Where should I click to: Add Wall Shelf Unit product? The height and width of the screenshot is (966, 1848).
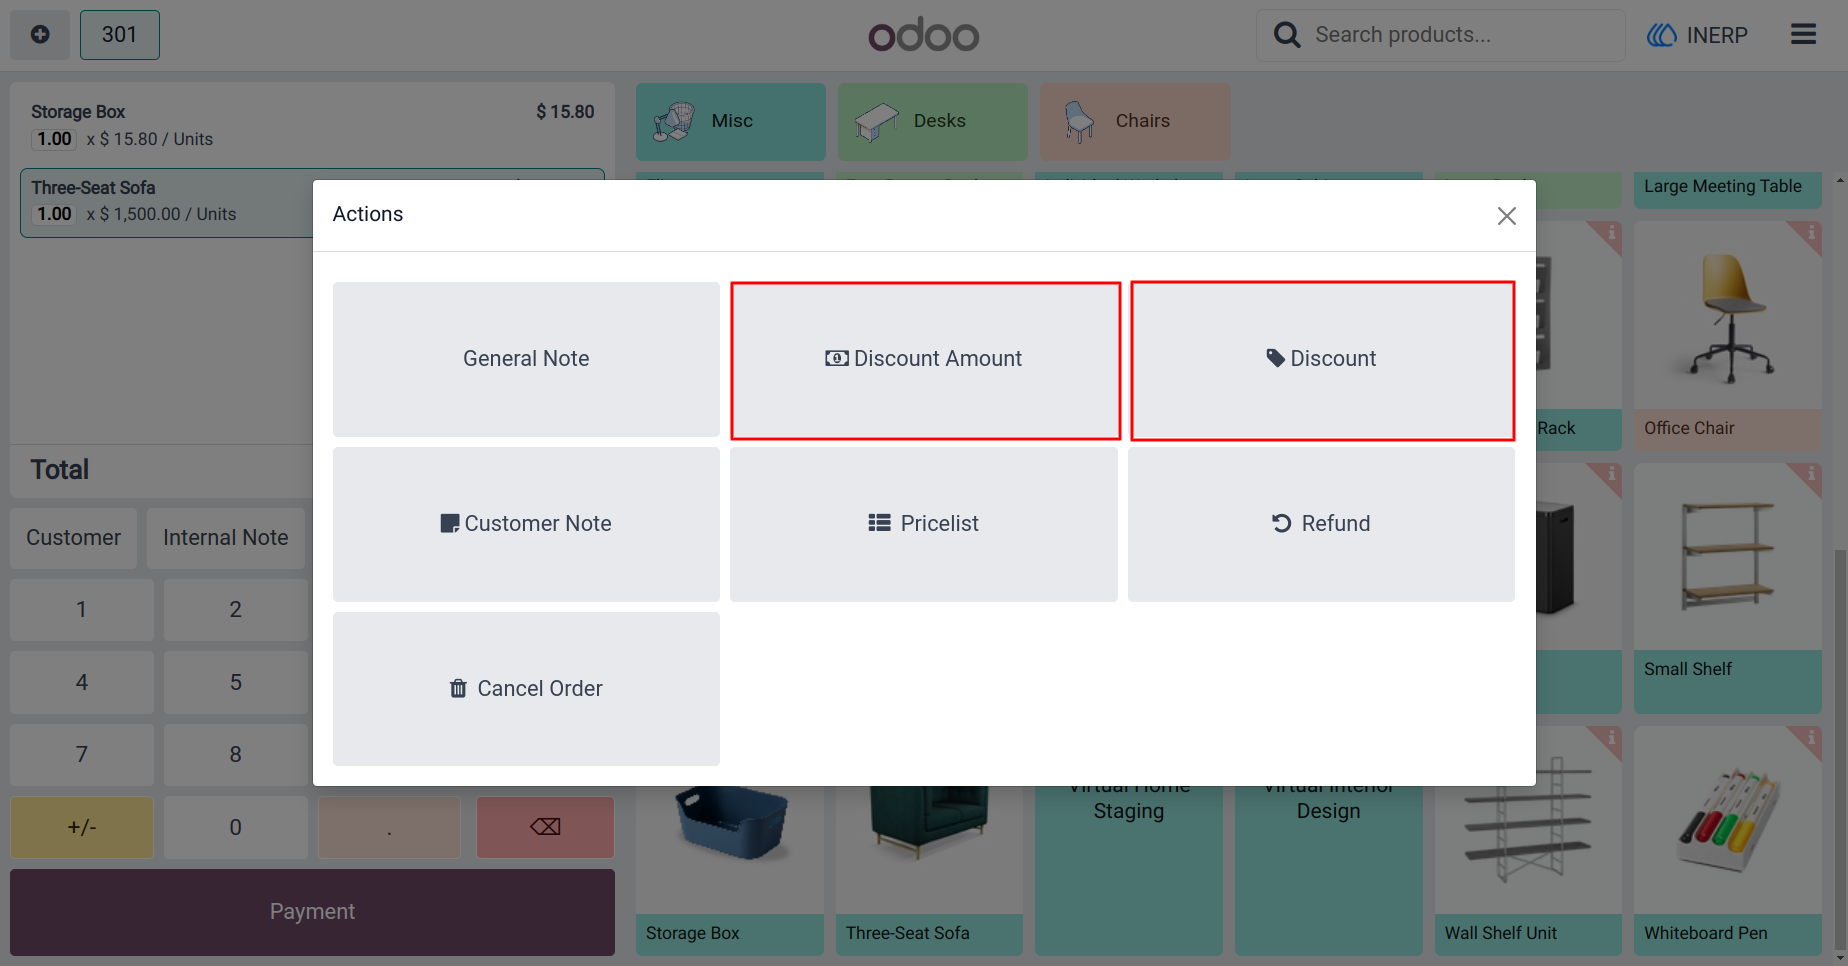click(1528, 841)
